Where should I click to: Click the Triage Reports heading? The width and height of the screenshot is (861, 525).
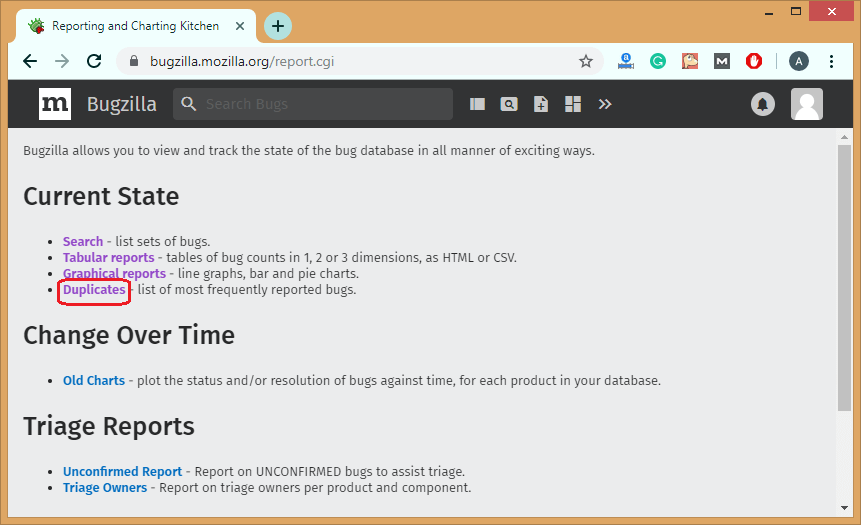coord(109,427)
